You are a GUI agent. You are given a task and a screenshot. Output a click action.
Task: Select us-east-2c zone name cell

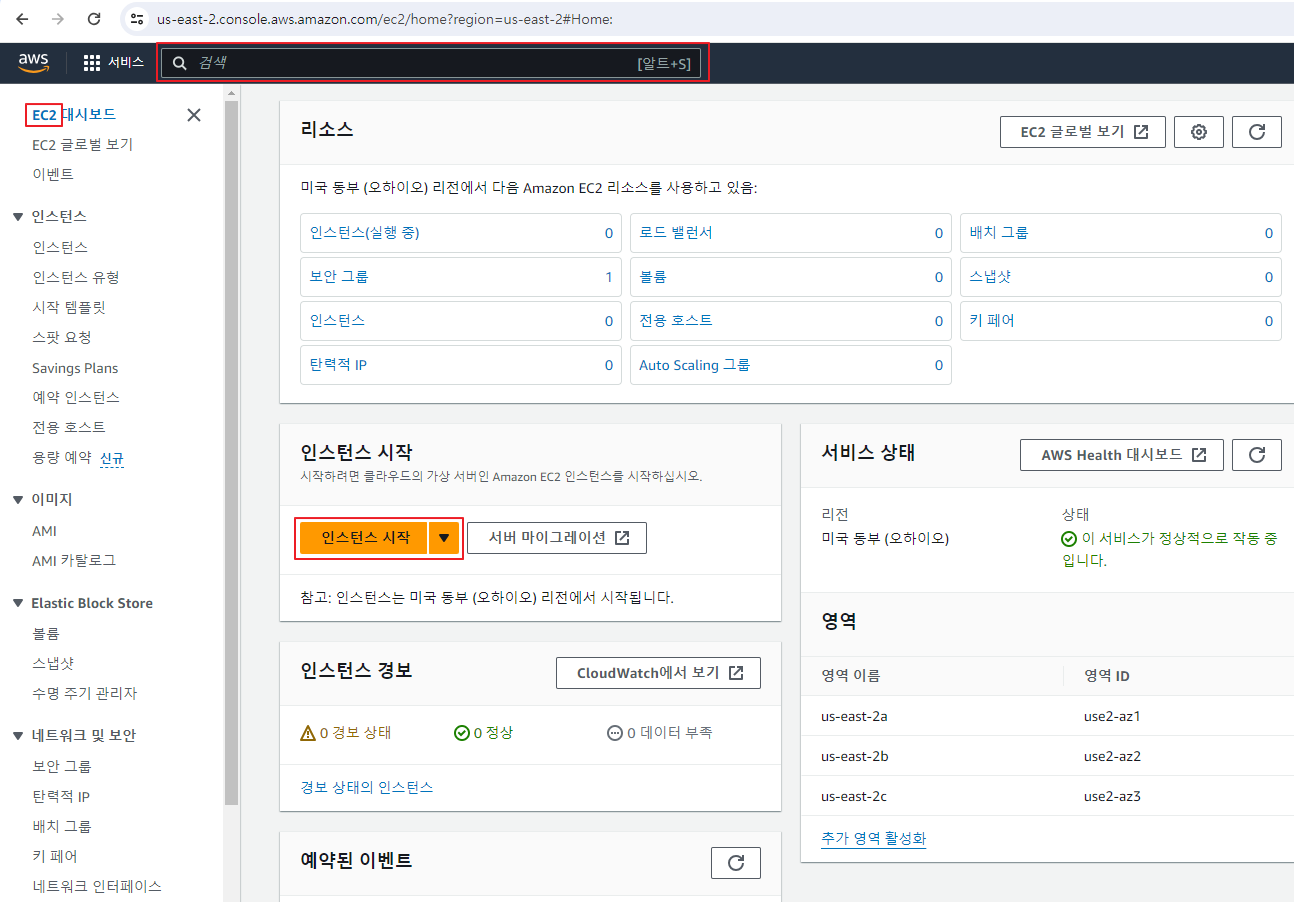coord(853,796)
